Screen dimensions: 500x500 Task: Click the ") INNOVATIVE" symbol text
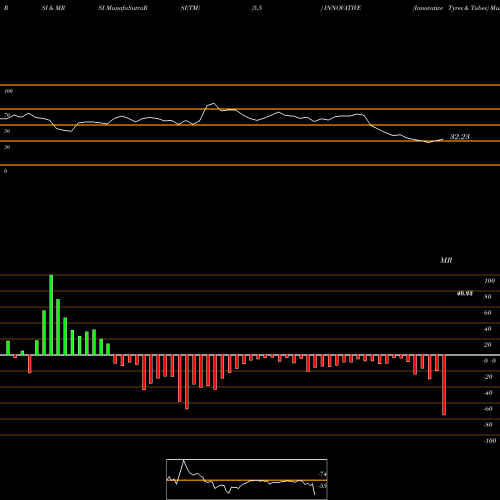pyautogui.click(x=341, y=8)
